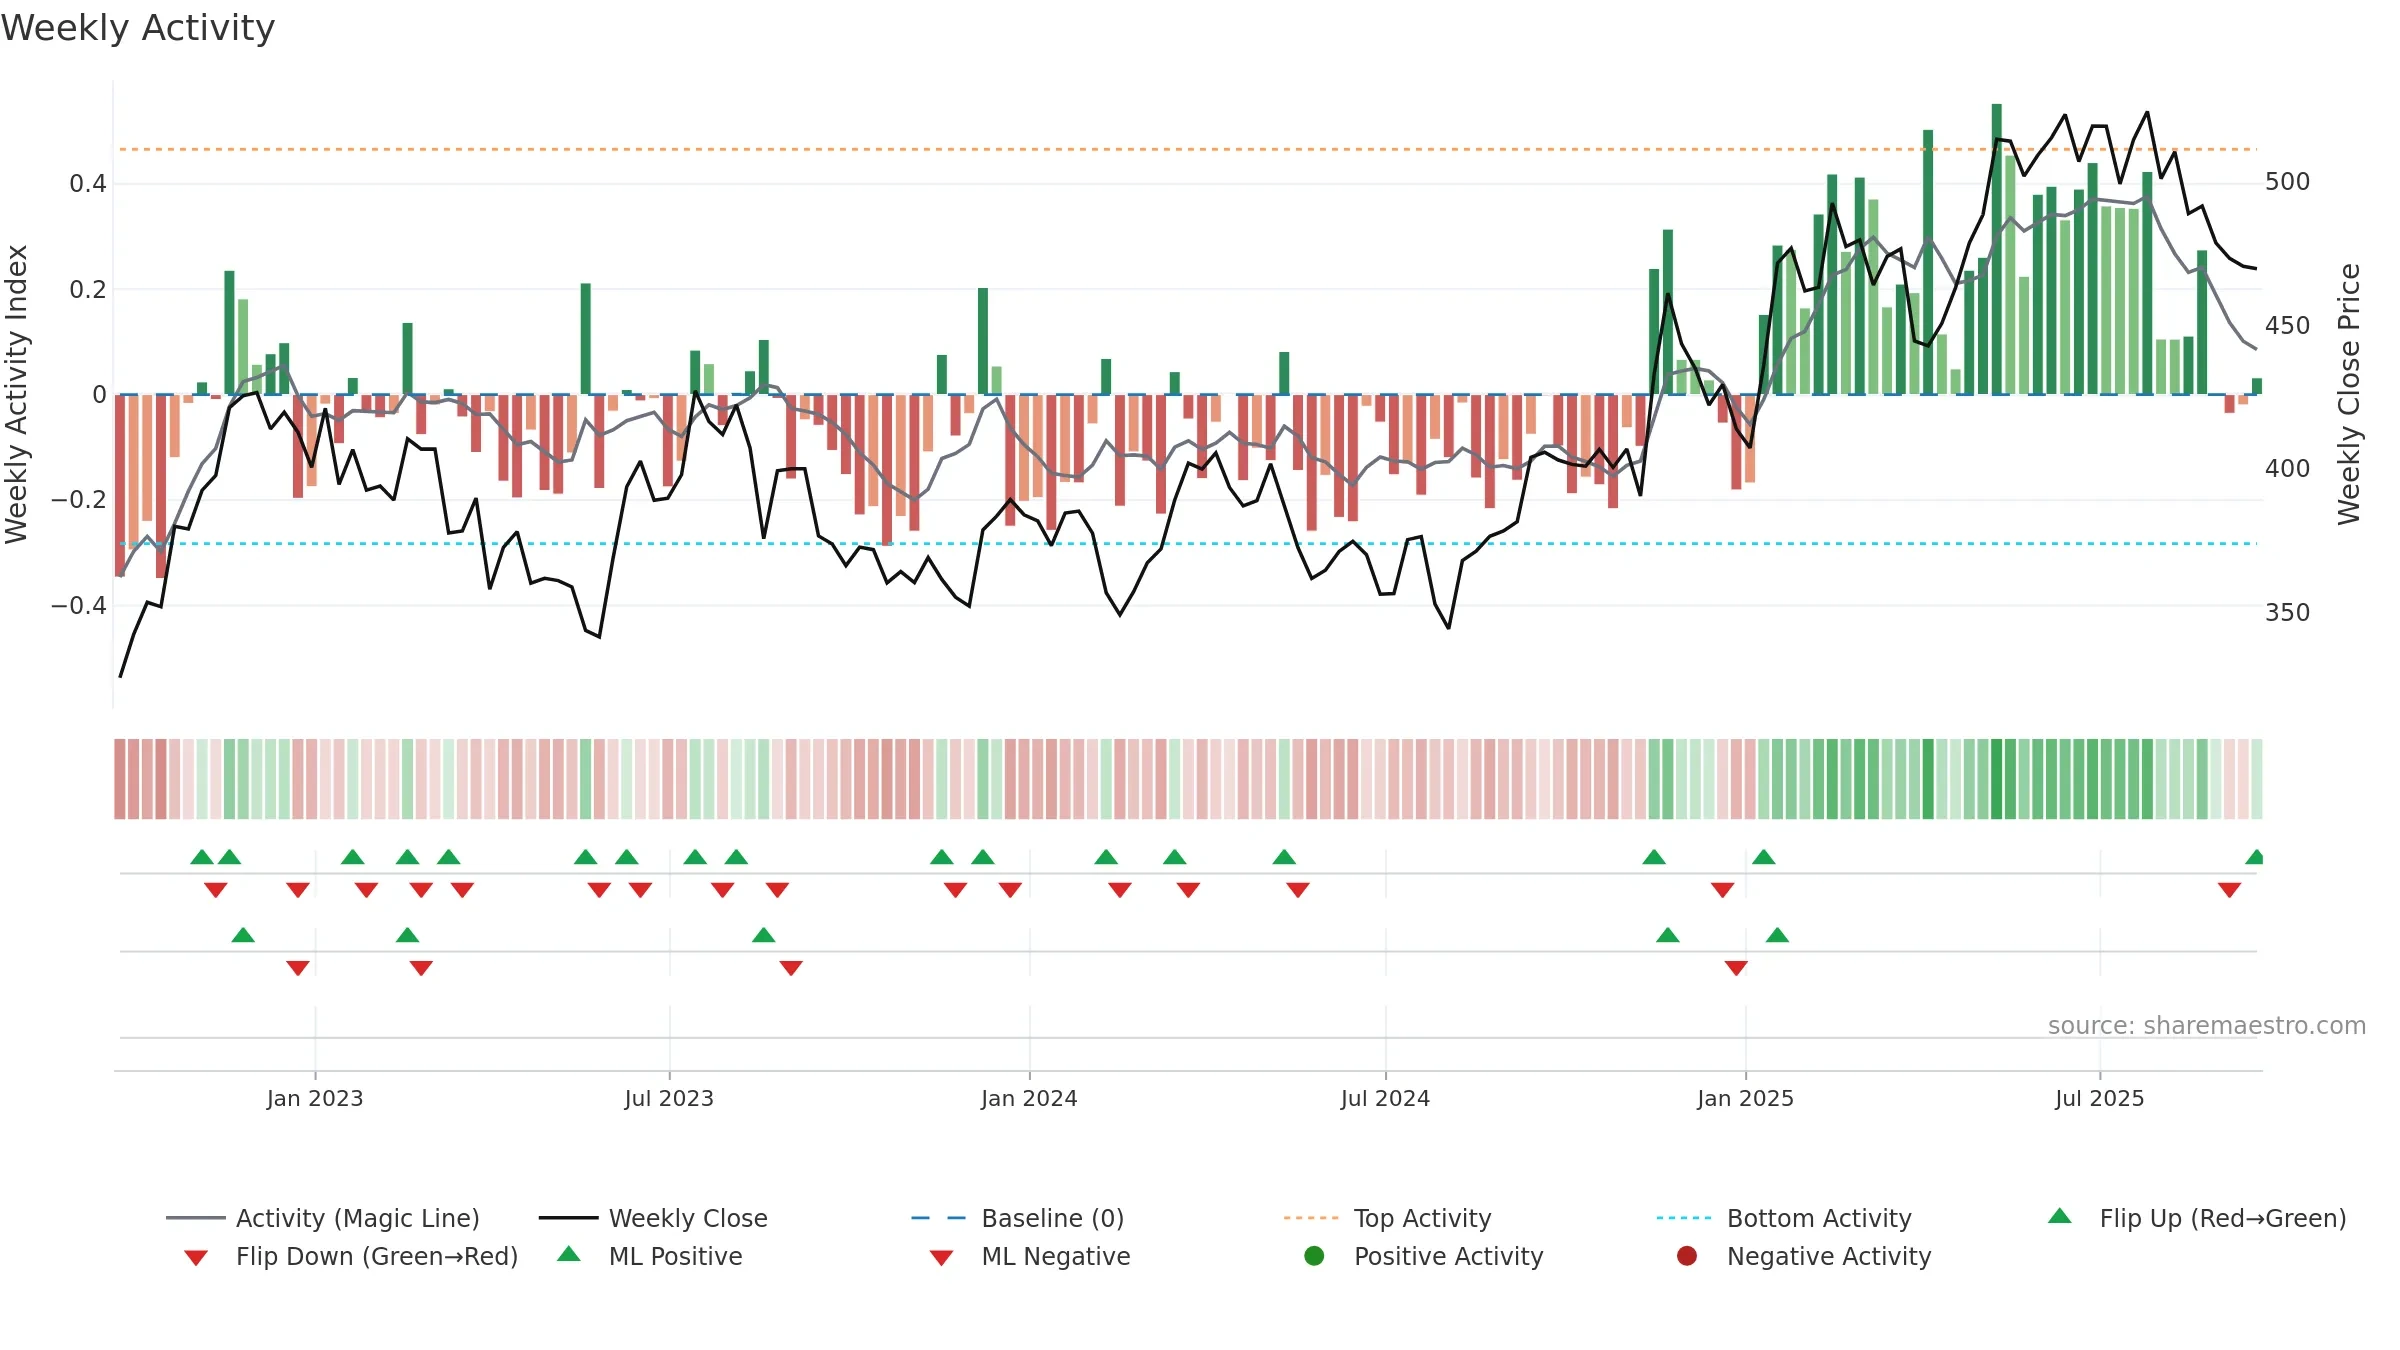Toggle the Activity (Magic Line) legend entry

point(323,1218)
